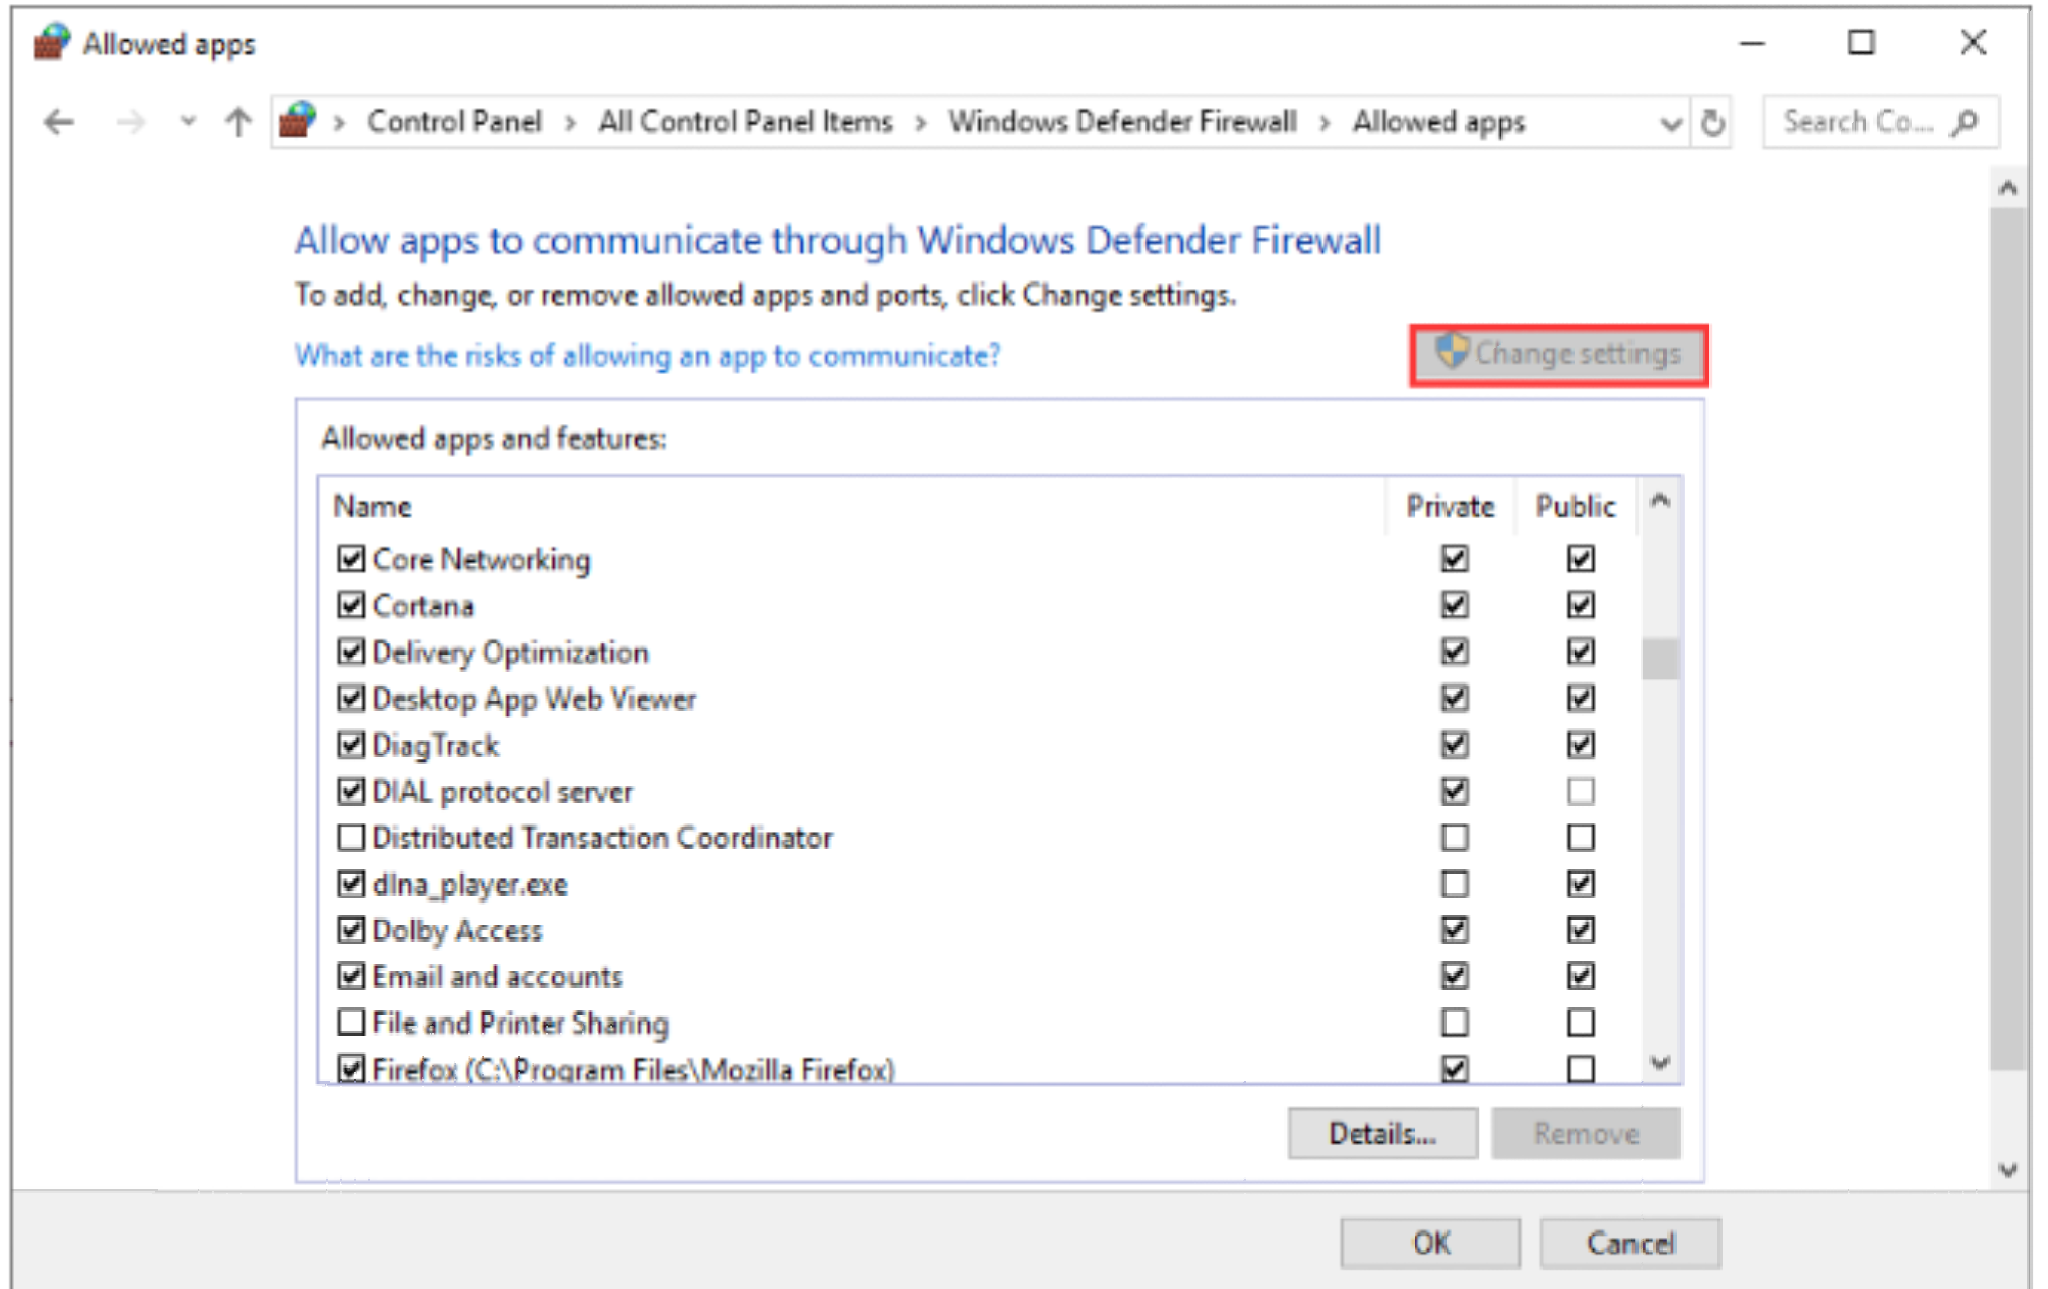Click the Private column header
The image size is (2048, 1289).
point(1450,507)
